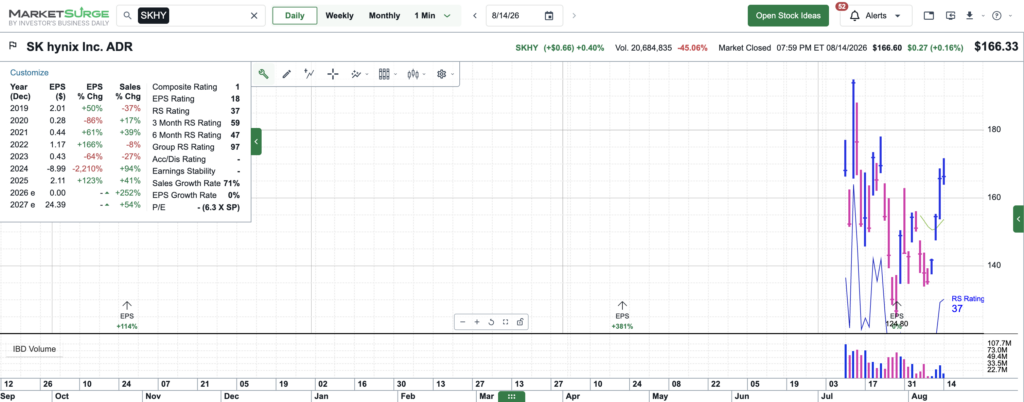This screenshot has width=1024, height=402.
Task: Expand the download options arrow
Action: 982,16
